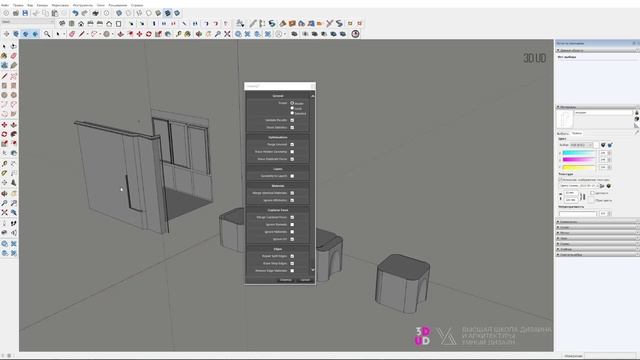Select the Move tool in left toolbar

tap(4, 124)
